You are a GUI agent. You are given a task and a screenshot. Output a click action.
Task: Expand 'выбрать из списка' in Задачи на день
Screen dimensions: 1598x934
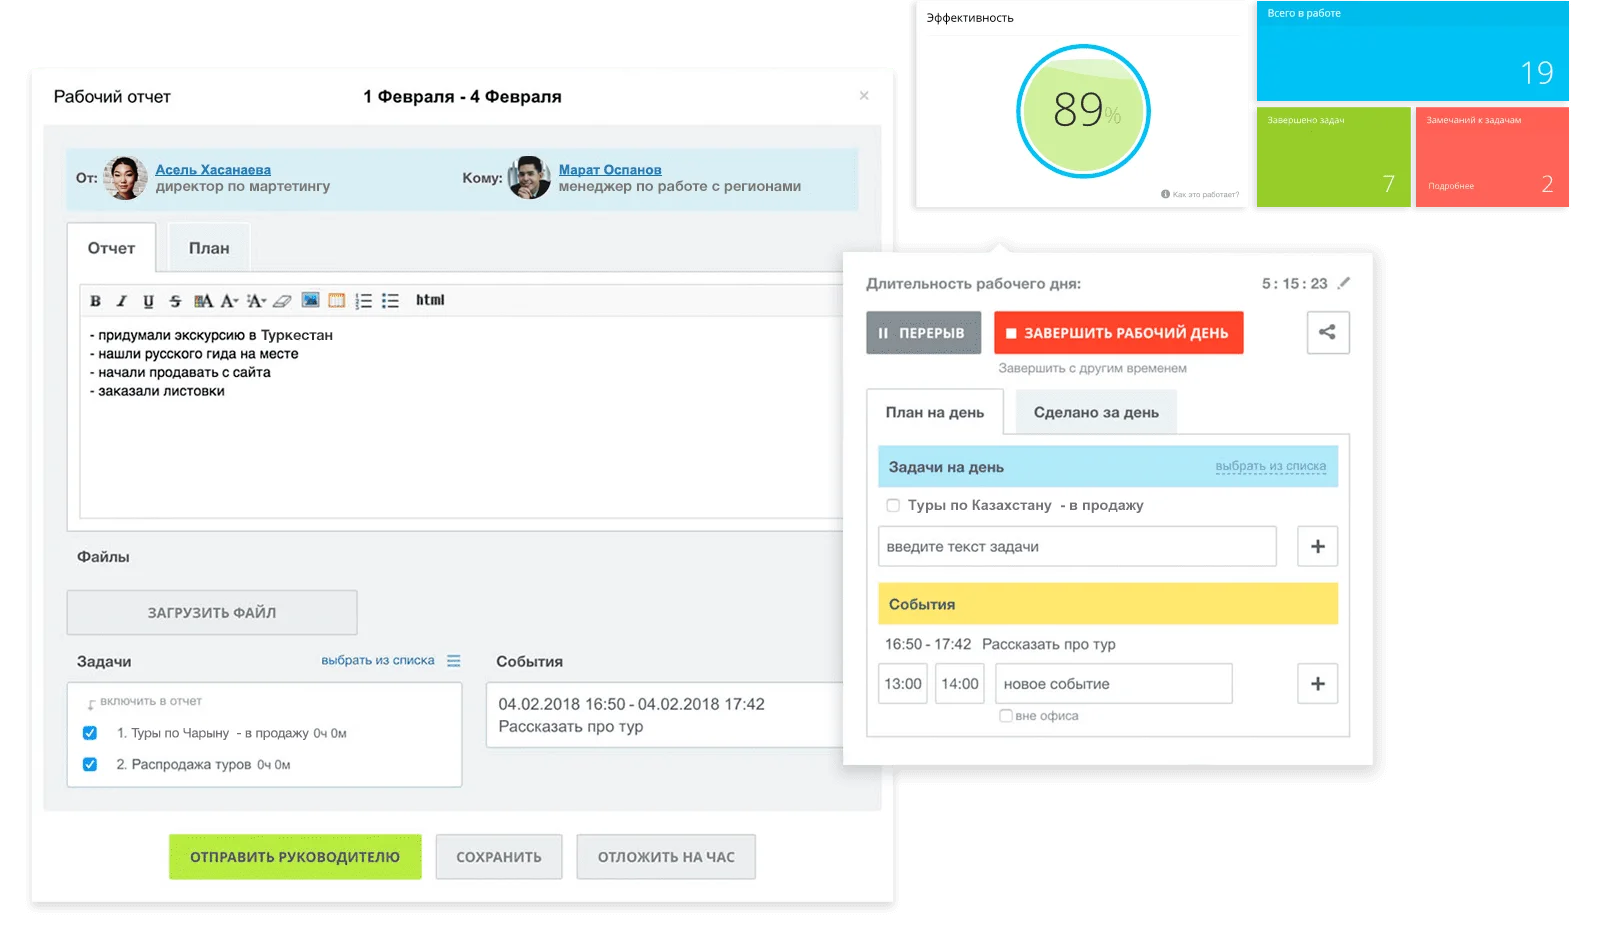[1270, 467]
